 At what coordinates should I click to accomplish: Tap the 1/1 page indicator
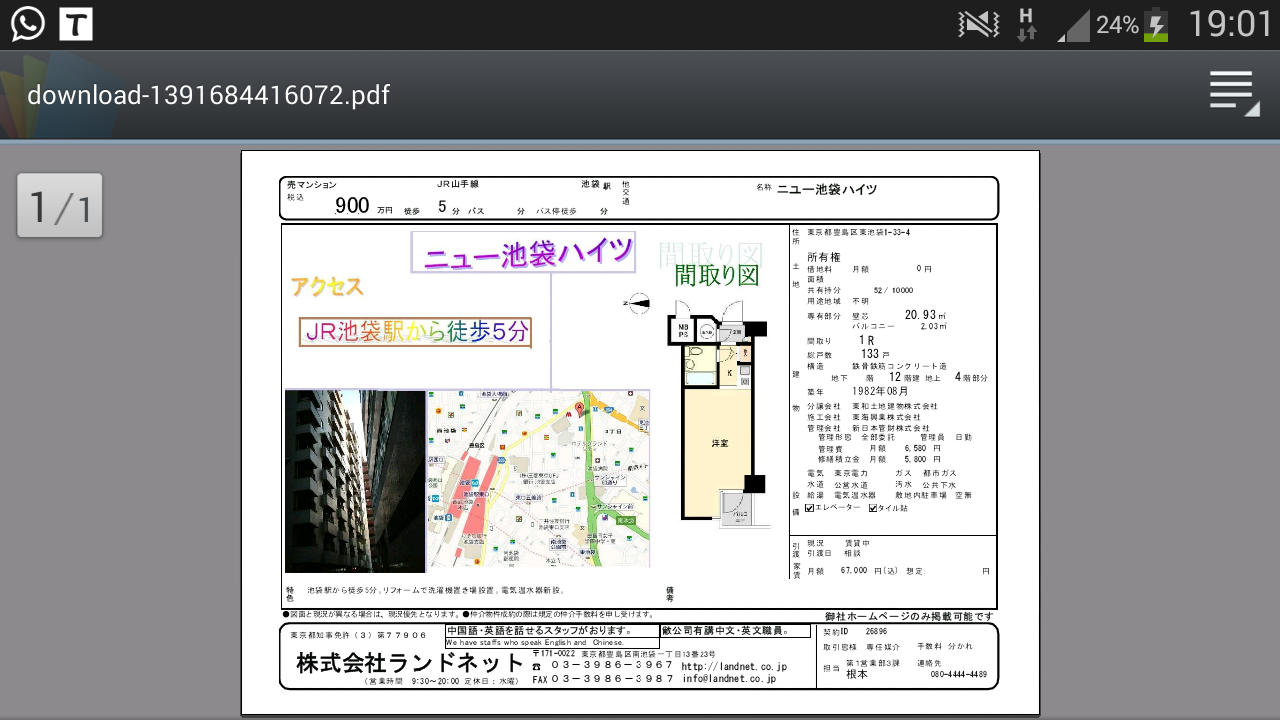click(x=60, y=206)
